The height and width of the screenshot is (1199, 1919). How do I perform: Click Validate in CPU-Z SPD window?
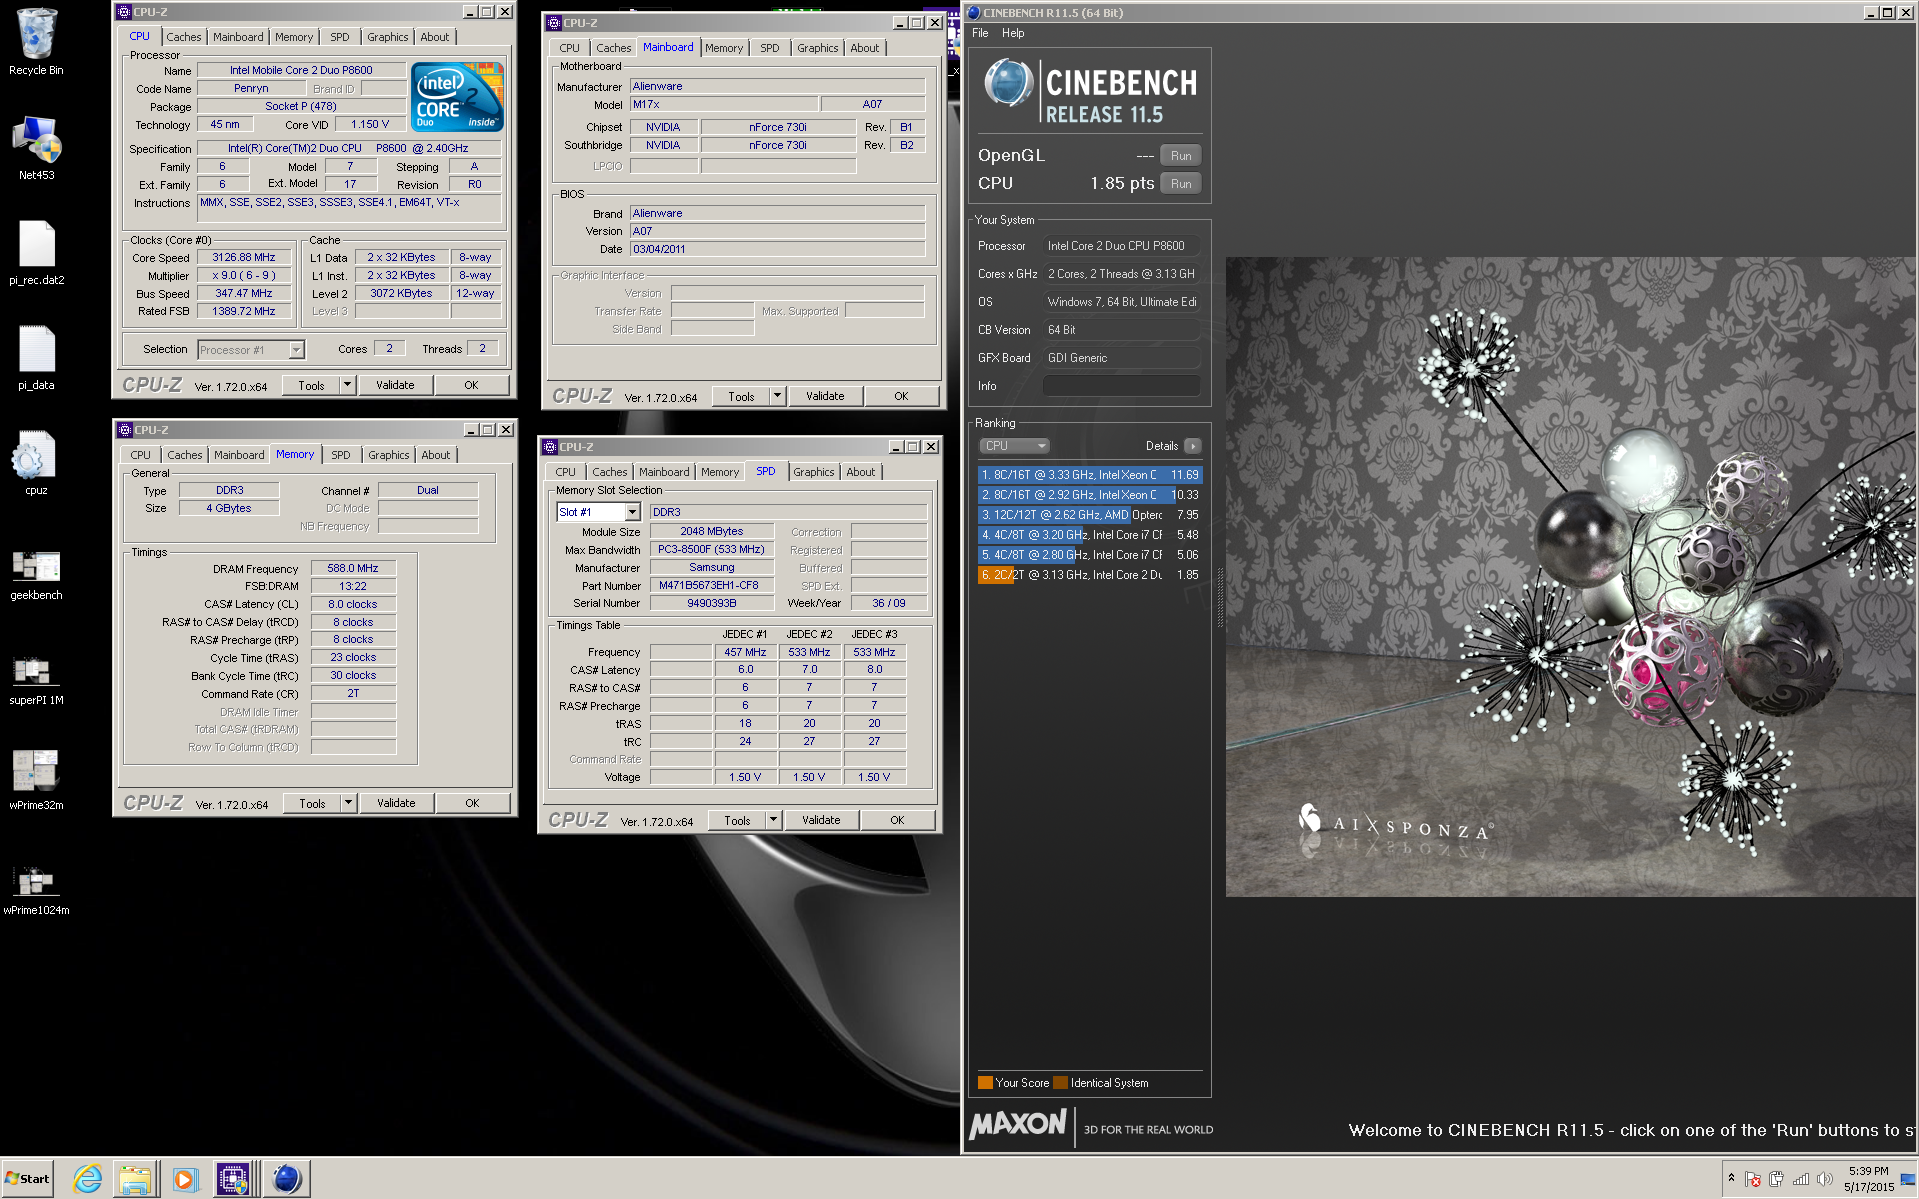tap(821, 820)
